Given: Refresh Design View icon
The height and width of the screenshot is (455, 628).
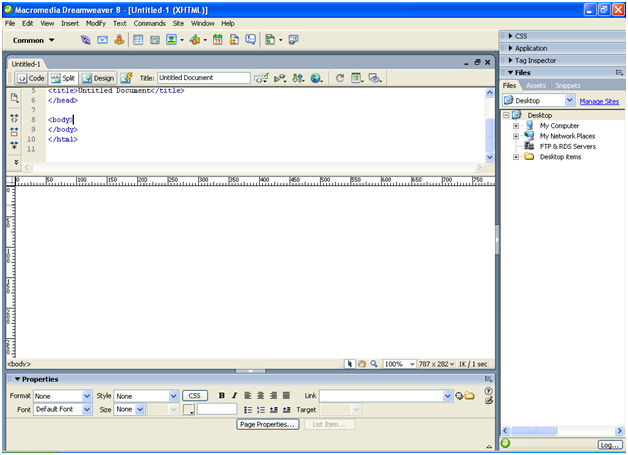Looking at the screenshot, I should [340, 78].
